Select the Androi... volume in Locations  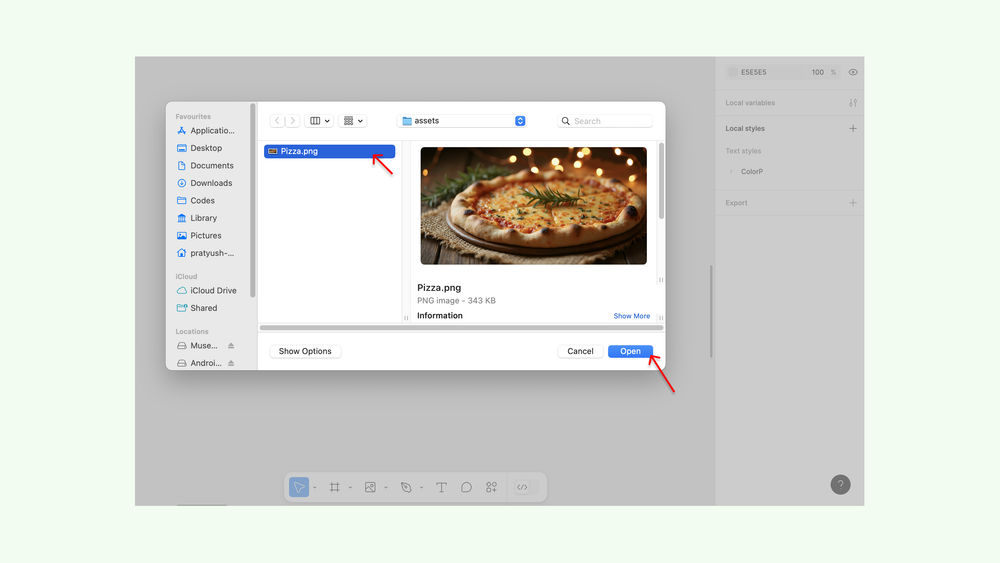tap(198, 363)
